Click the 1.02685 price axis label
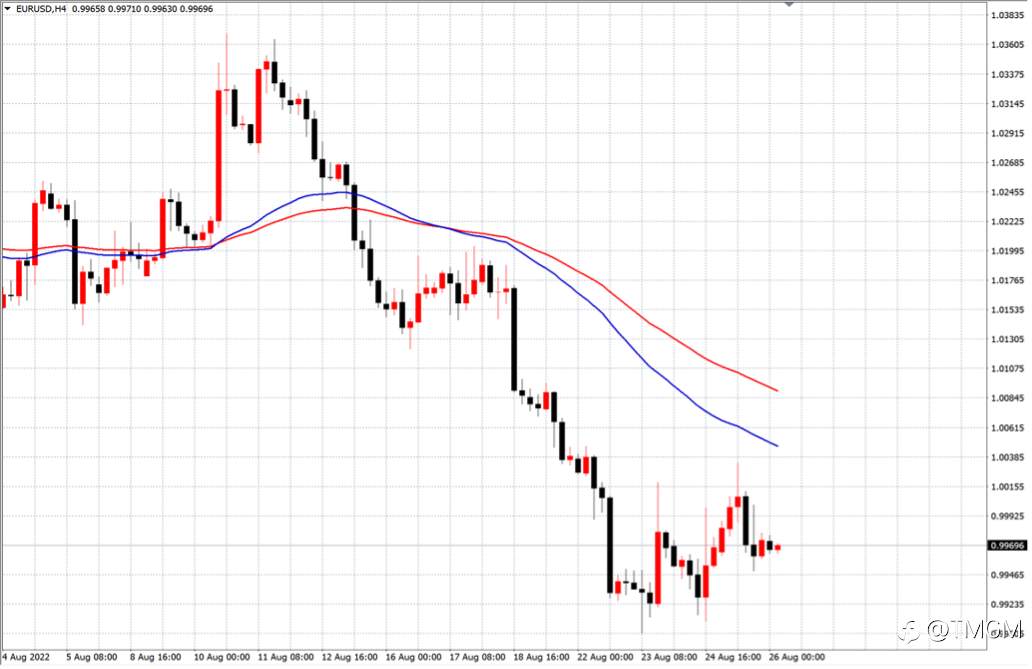 1008,163
